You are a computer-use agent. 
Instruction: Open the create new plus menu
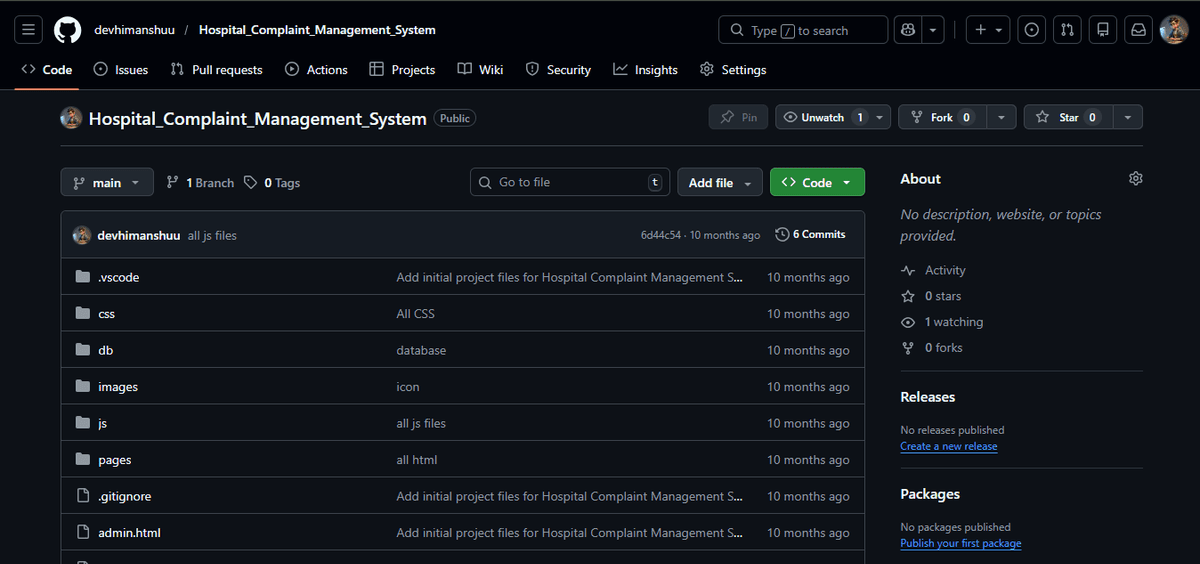click(x=988, y=30)
